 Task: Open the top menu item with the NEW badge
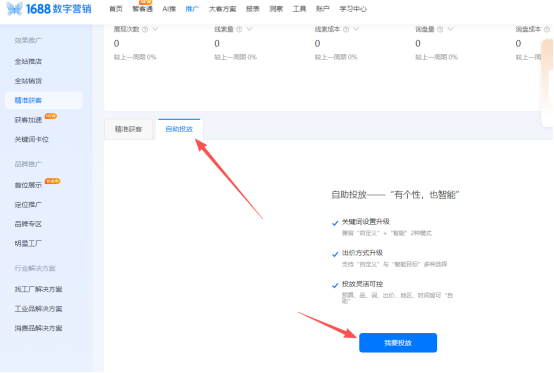tap(143, 8)
